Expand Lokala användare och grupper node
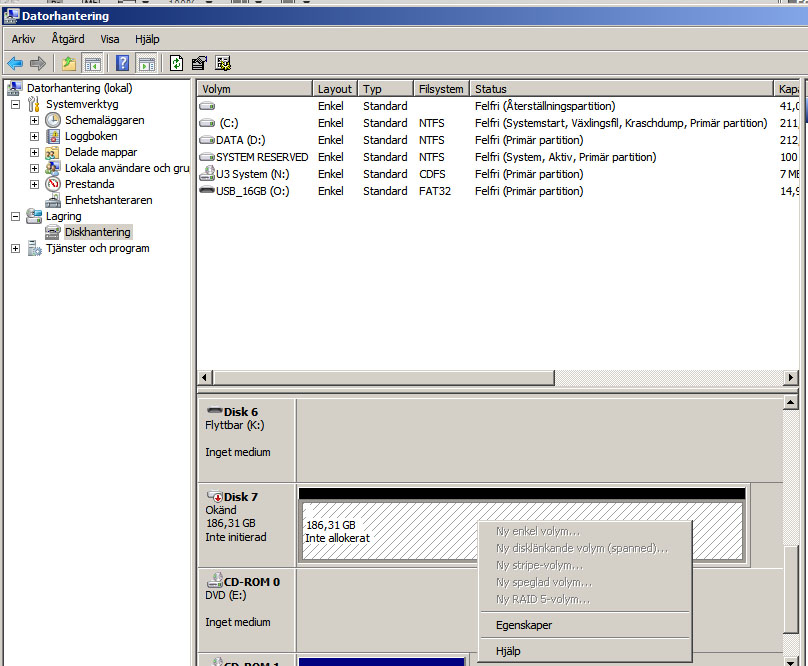The height and width of the screenshot is (666, 808). [x=35, y=168]
